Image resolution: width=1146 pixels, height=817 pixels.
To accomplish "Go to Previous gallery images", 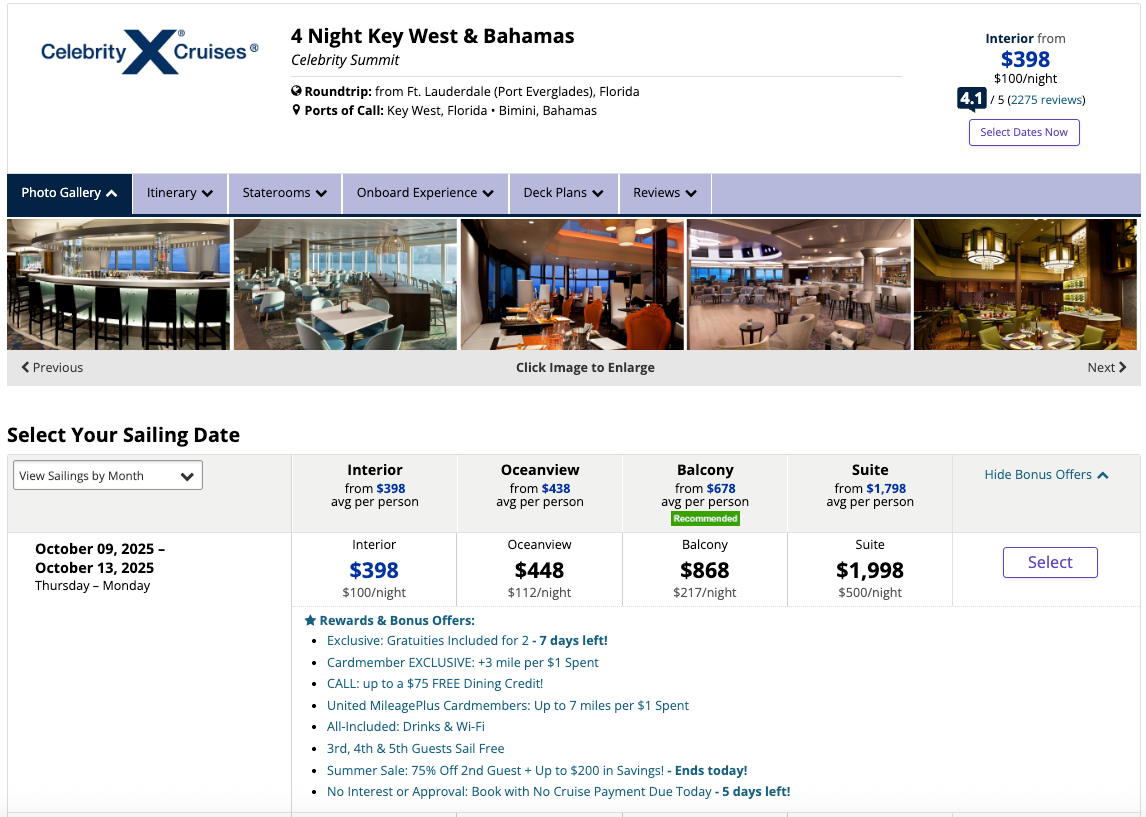I will pos(52,368).
